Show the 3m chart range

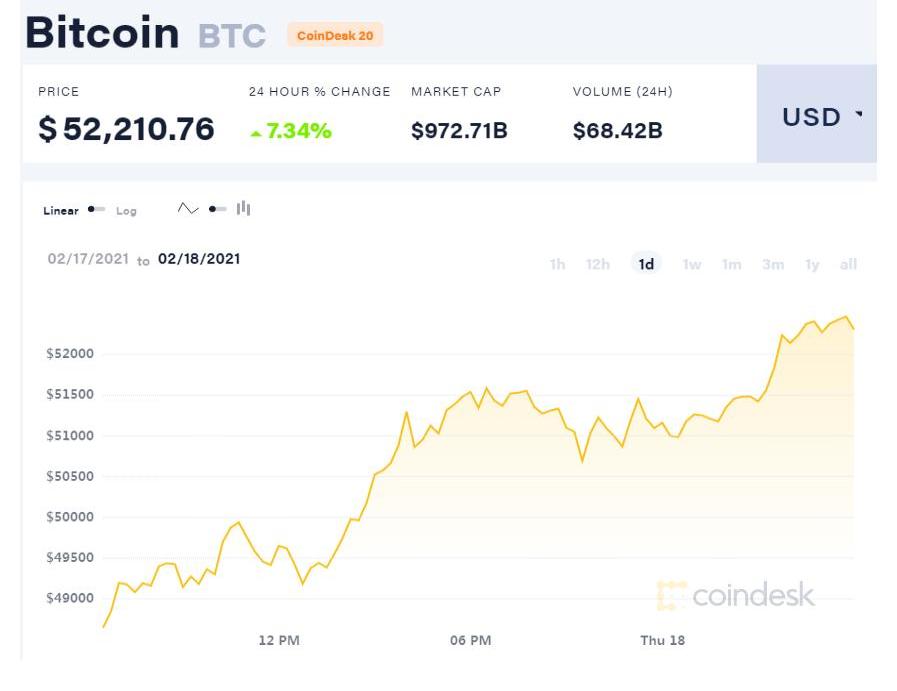tap(773, 264)
